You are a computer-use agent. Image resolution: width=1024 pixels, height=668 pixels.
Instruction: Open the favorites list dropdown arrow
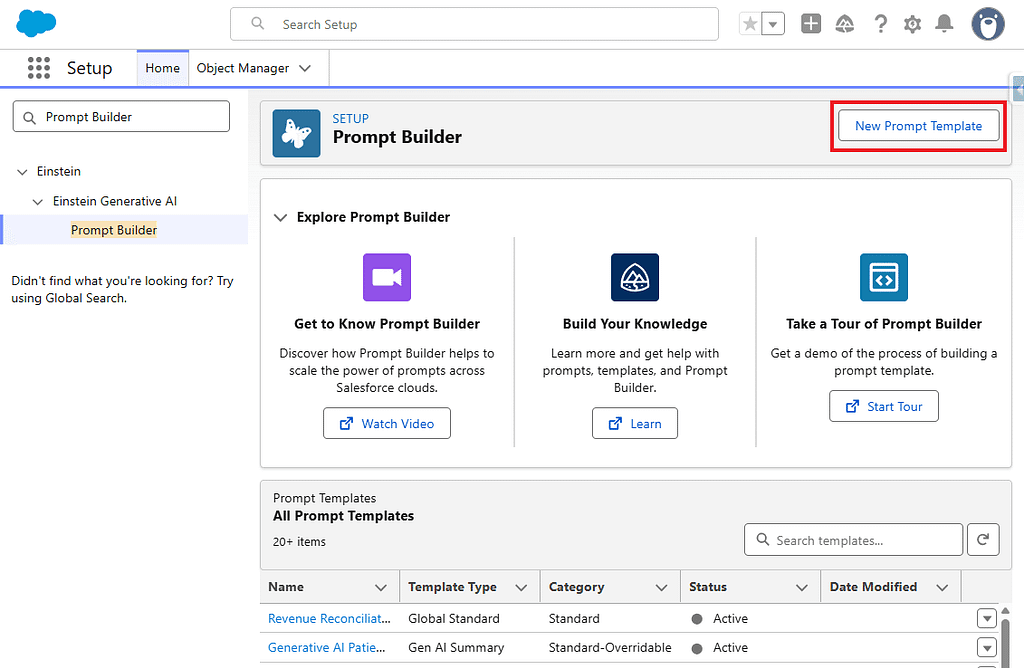tap(773, 25)
